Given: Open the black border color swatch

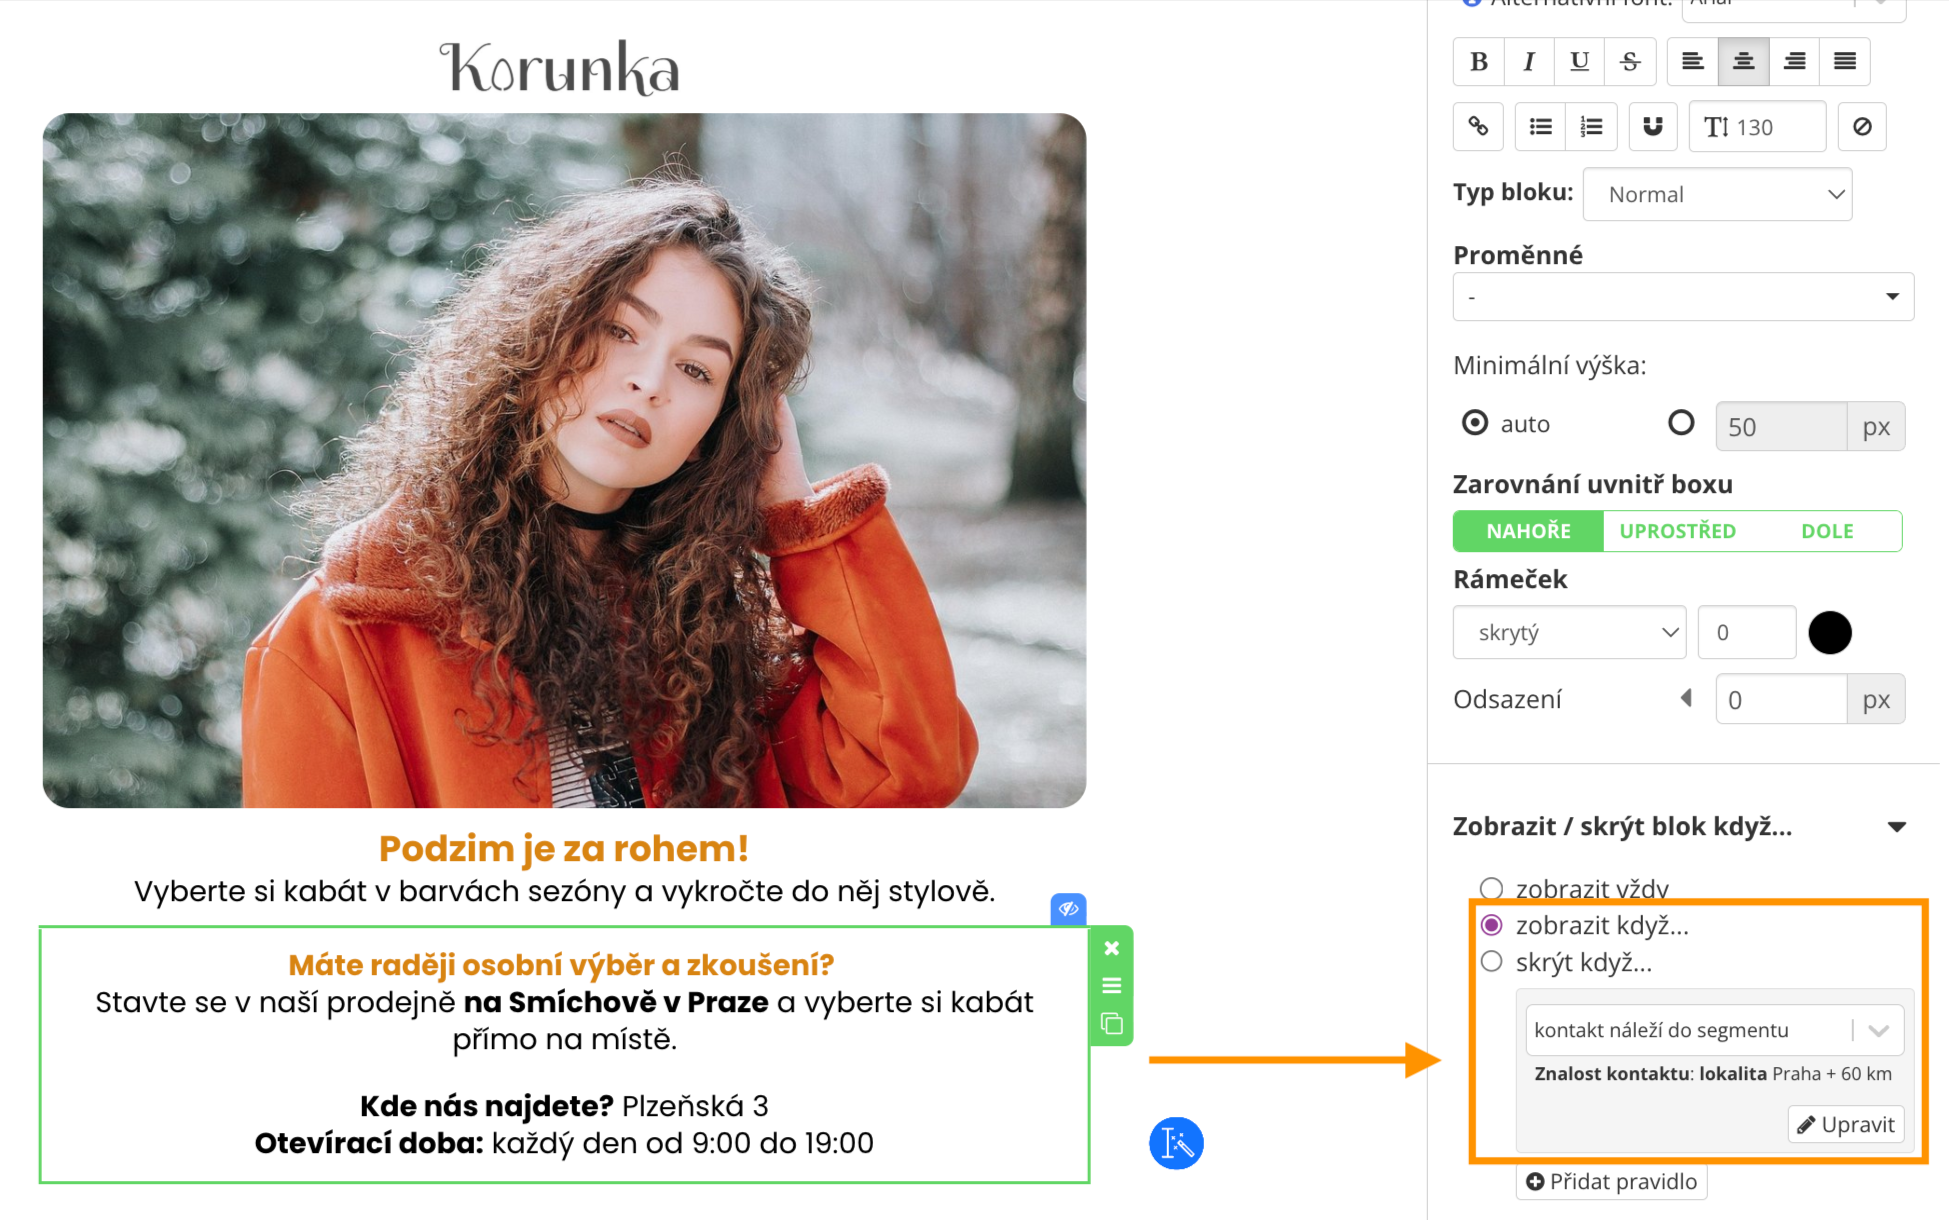Looking at the screenshot, I should [x=1829, y=632].
